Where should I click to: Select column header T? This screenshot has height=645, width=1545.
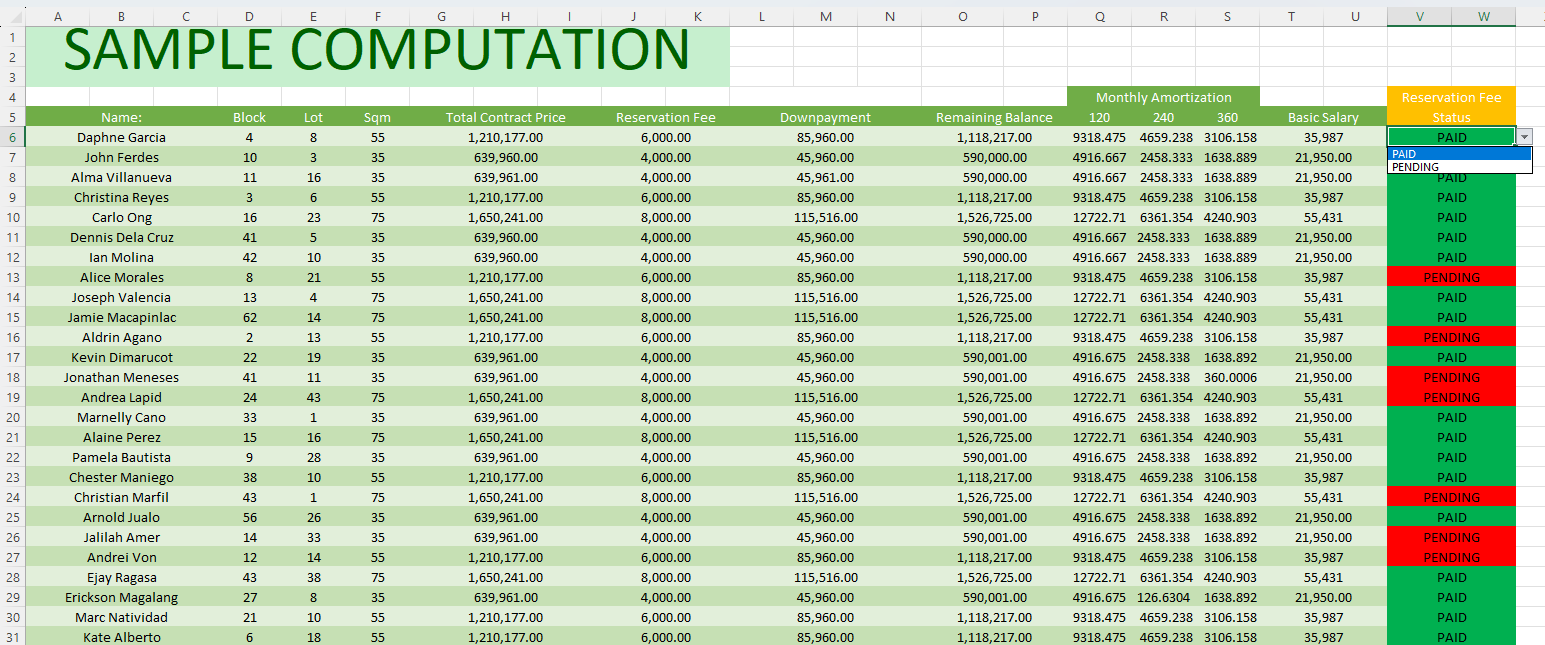click(1291, 17)
